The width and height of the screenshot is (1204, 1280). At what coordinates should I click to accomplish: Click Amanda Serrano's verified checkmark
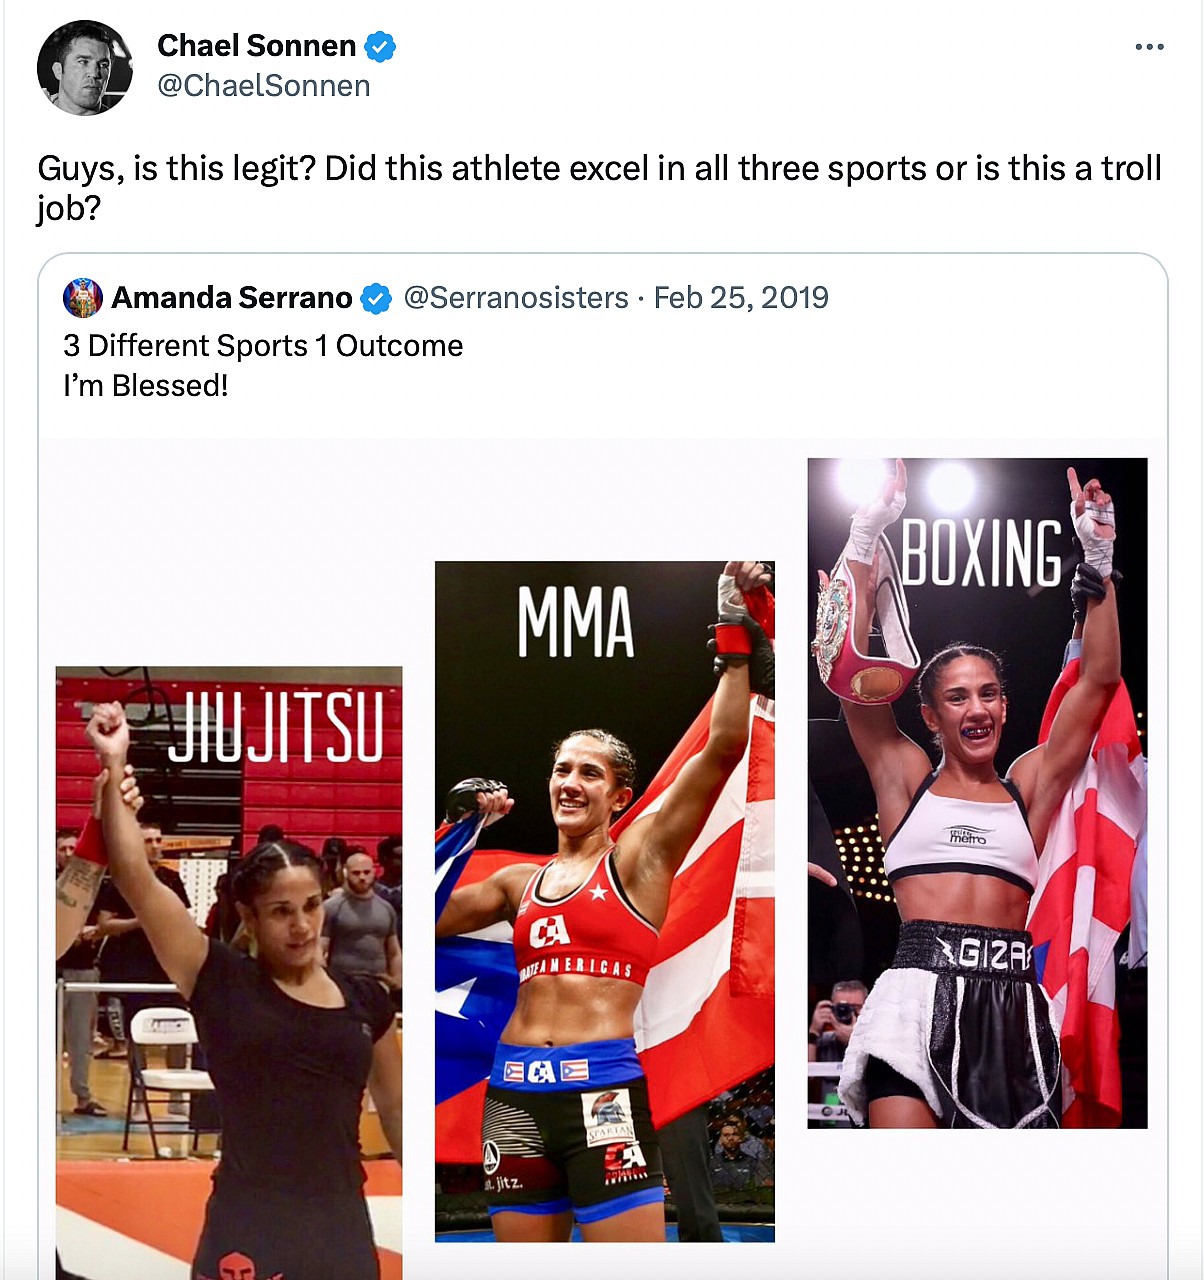tap(376, 297)
